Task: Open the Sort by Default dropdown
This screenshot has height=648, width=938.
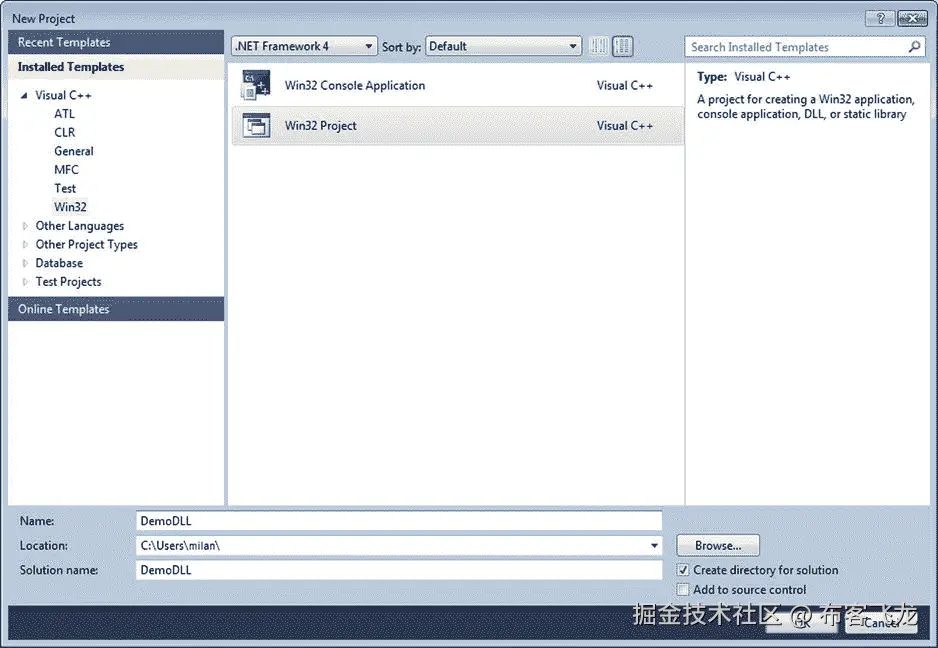Action: 572,45
